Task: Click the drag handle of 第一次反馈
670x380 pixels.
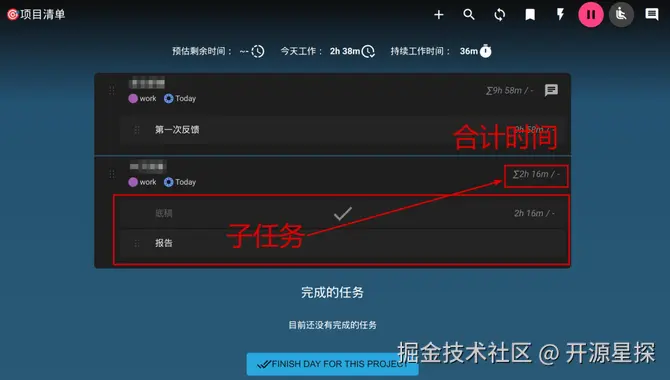Action: tap(137, 130)
